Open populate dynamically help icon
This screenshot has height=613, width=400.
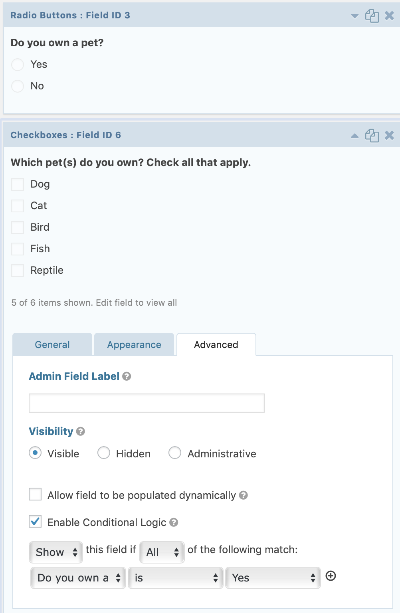point(243,496)
